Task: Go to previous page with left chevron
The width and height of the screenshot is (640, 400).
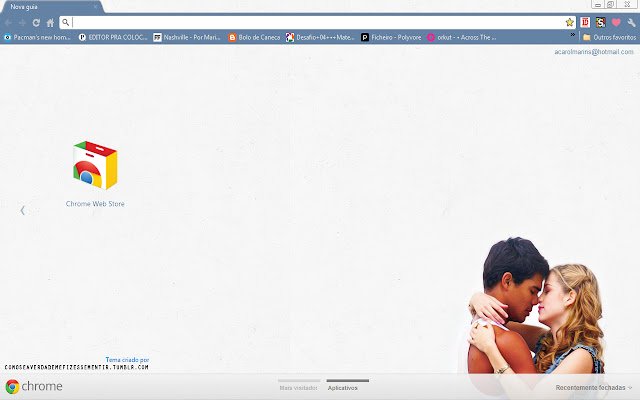Action: point(22,210)
